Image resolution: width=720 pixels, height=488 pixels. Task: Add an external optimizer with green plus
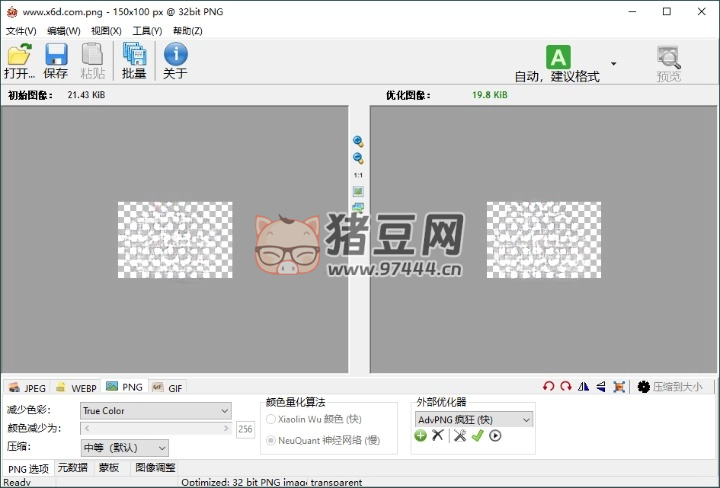421,436
